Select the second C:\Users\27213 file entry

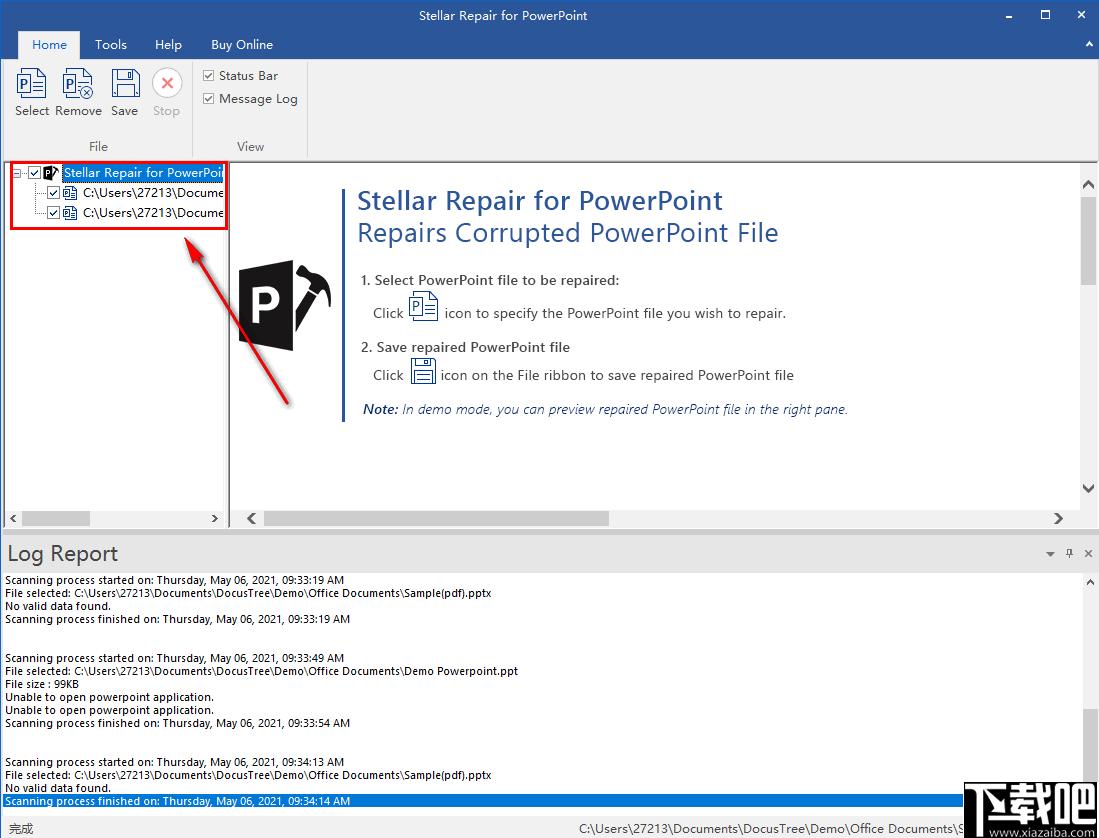pyautogui.click(x=153, y=213)
